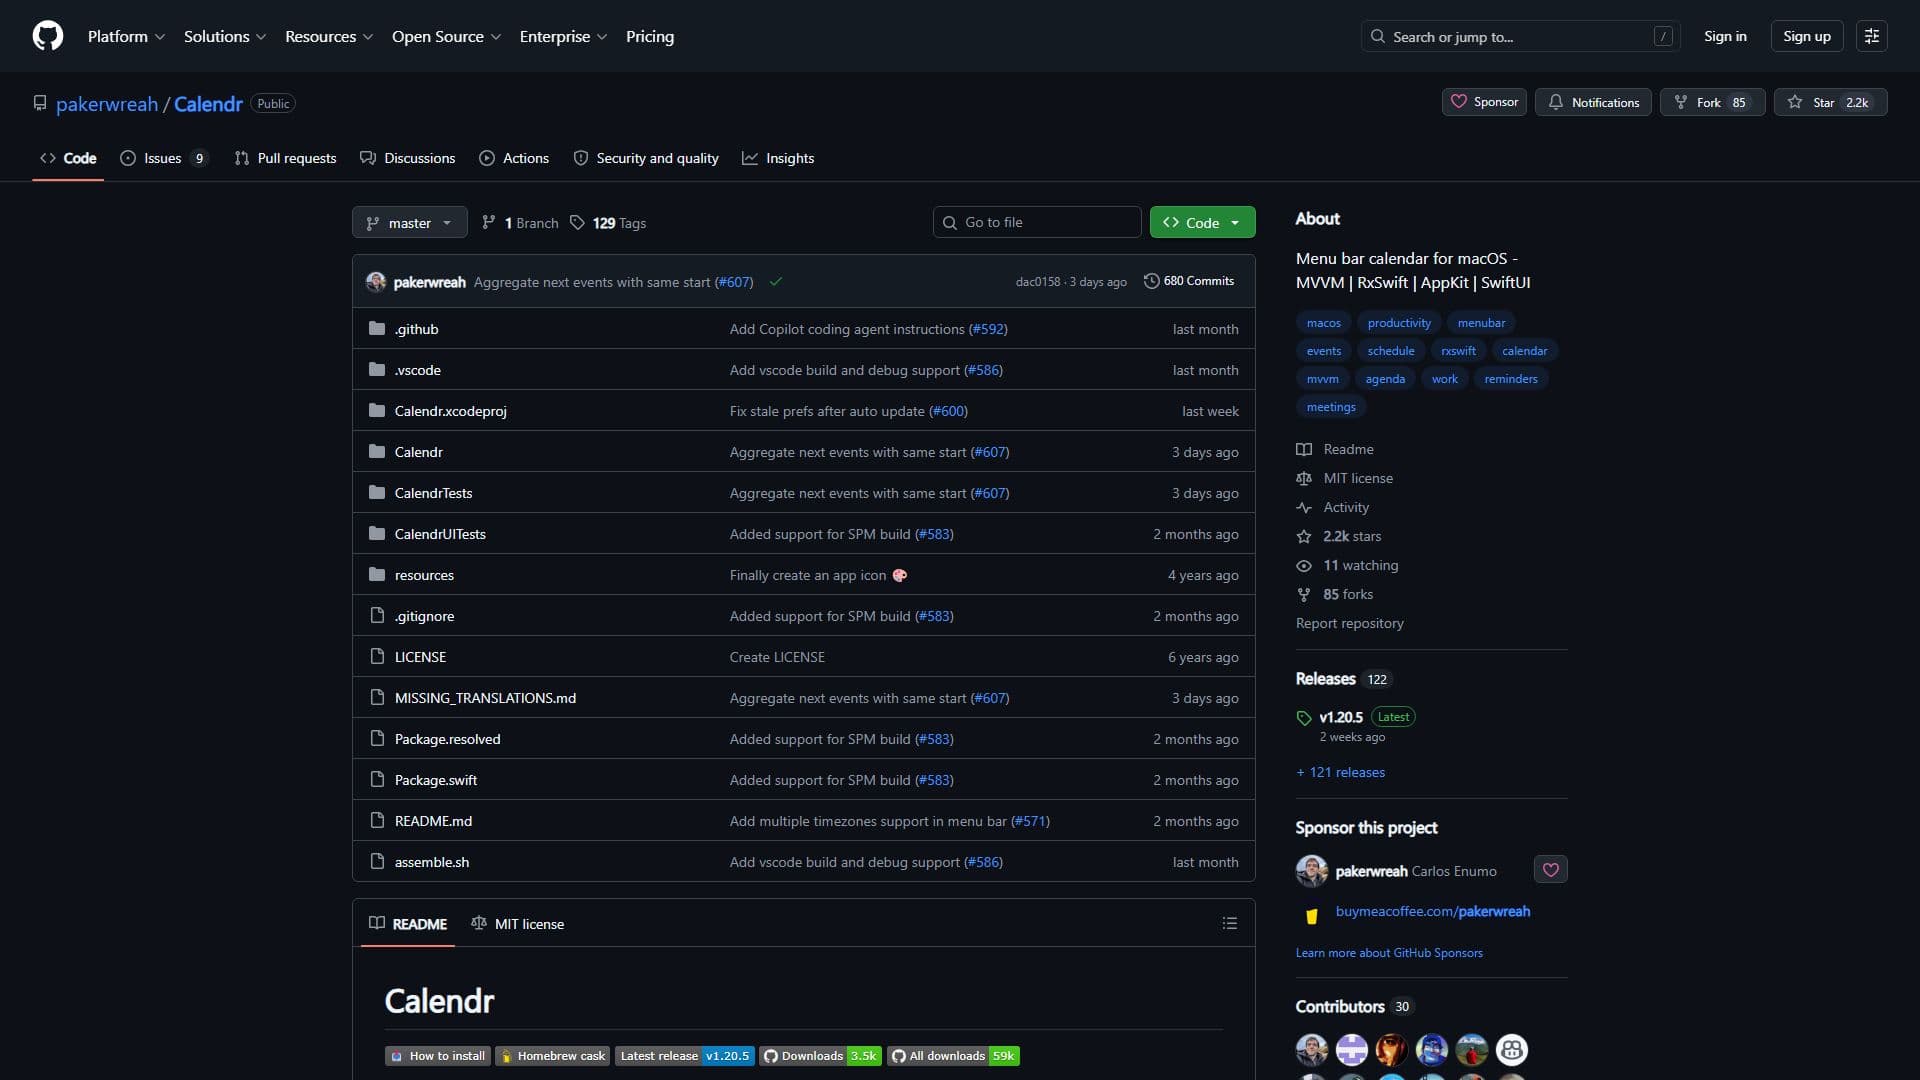Select the MIT license tab in README
The height and width of the screenshot is (1080, 1920).
(518, 923)
